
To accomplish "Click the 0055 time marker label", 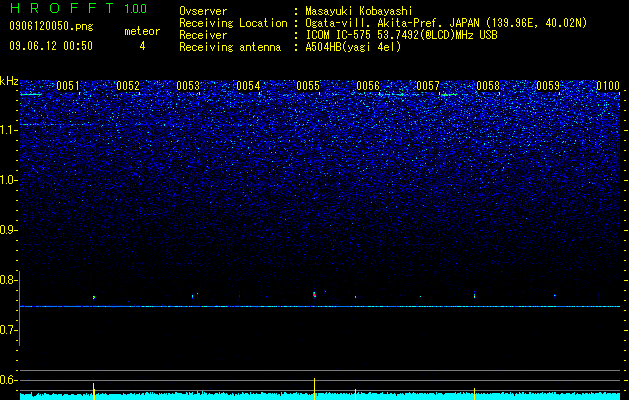I will pyautogui.click(x=308, y=86).
